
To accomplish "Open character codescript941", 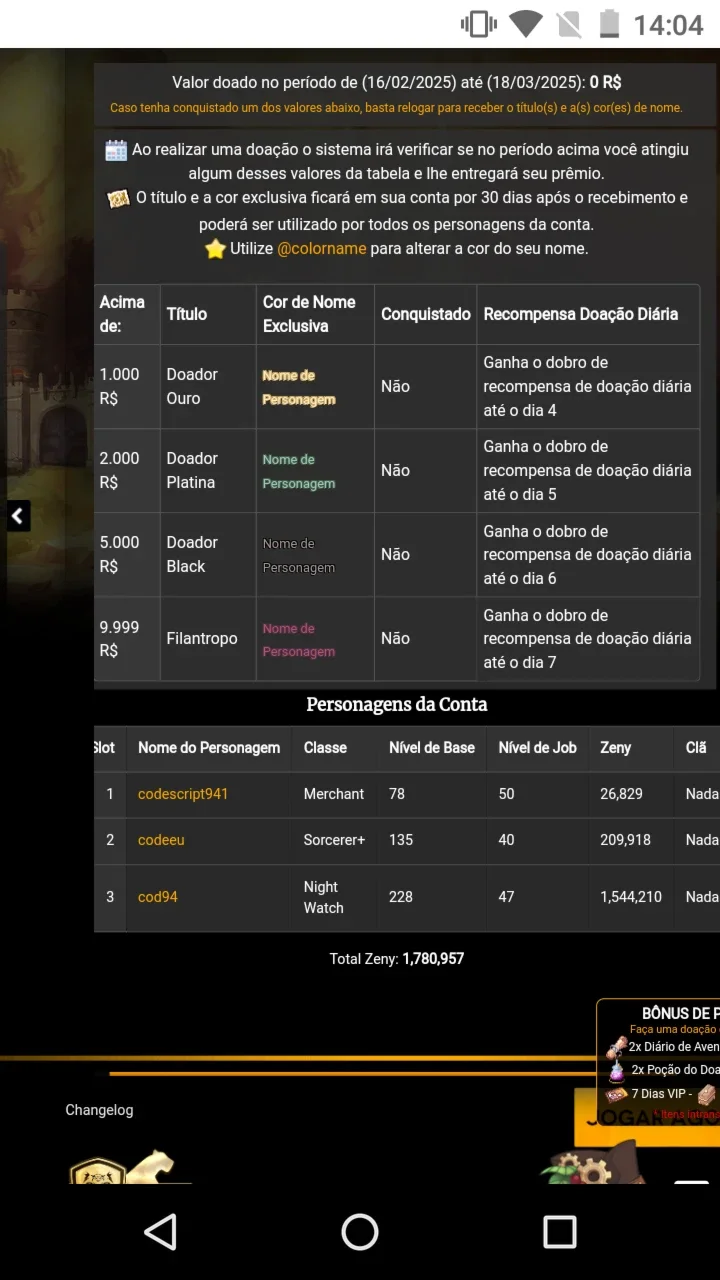I will [183, 794].
